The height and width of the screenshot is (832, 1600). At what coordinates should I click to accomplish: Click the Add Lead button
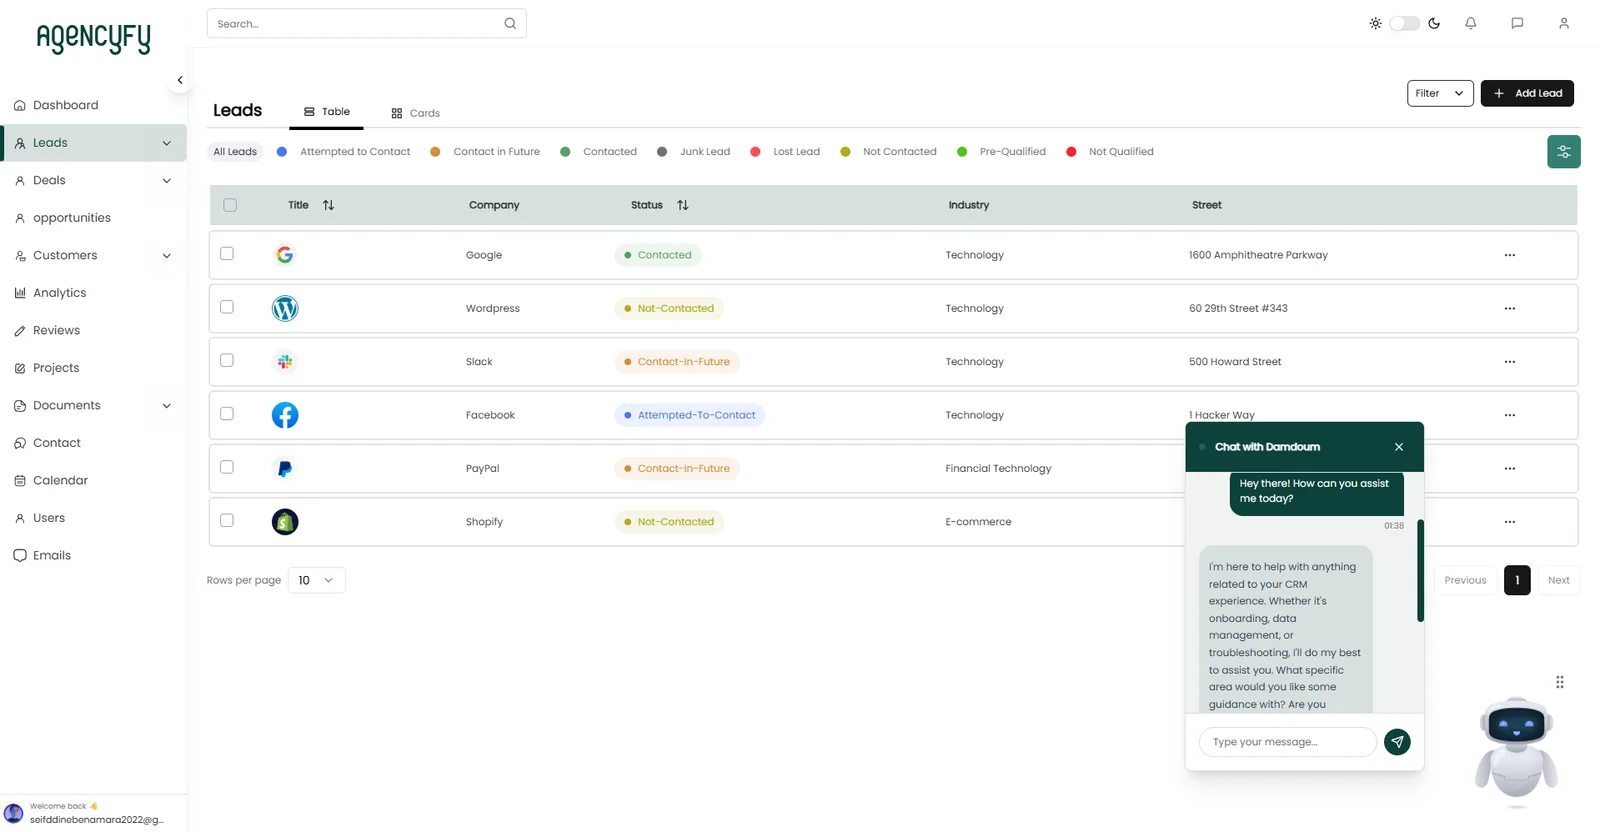pyautogui.click(x=1527, y=93)
